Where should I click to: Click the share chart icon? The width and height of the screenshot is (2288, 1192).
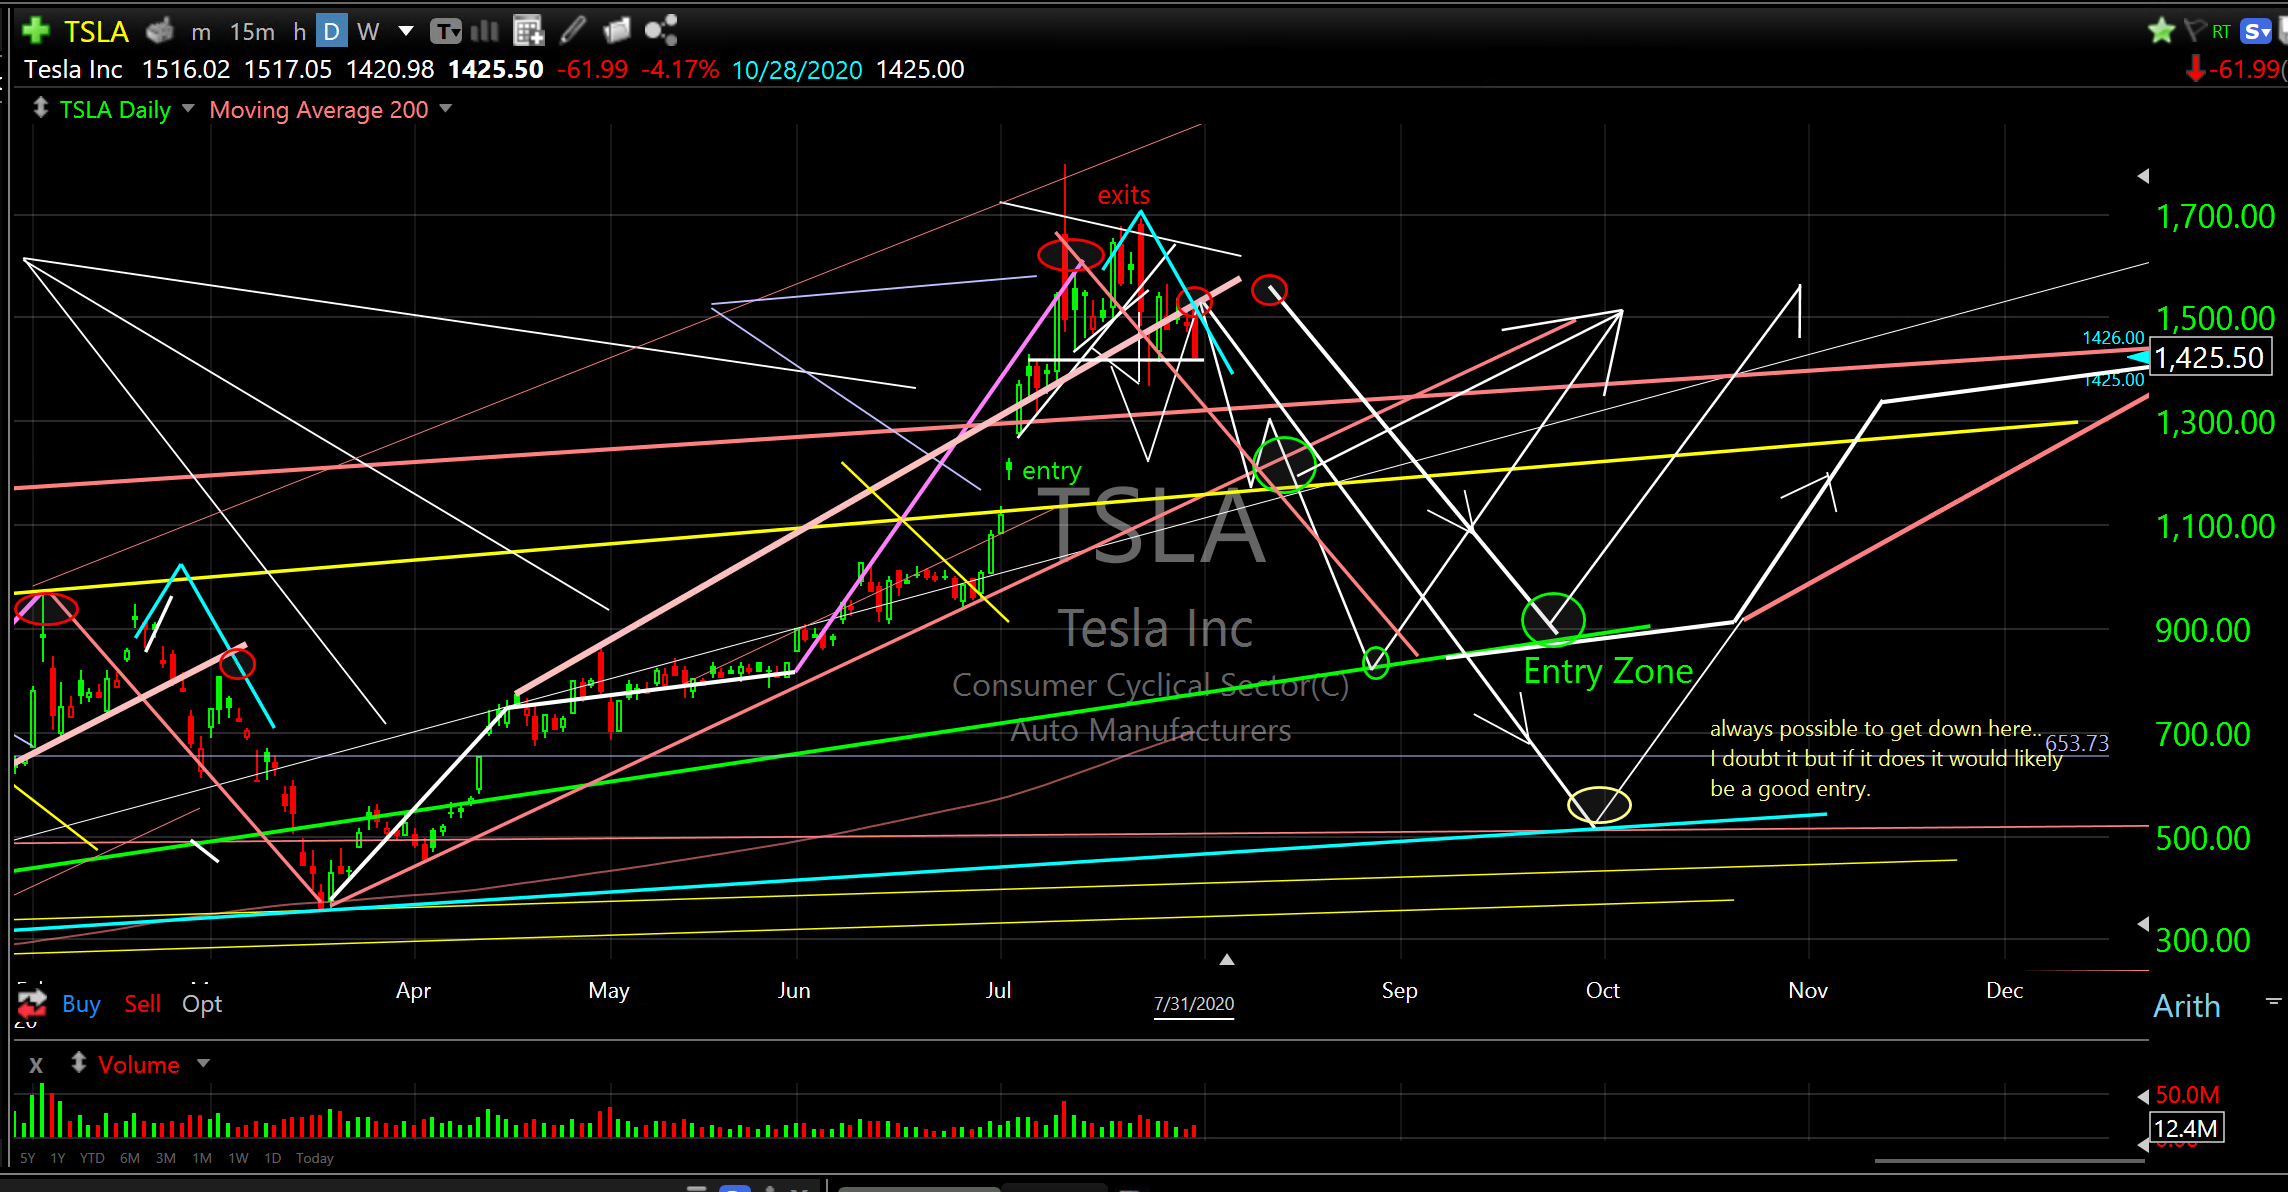(661, 31)
